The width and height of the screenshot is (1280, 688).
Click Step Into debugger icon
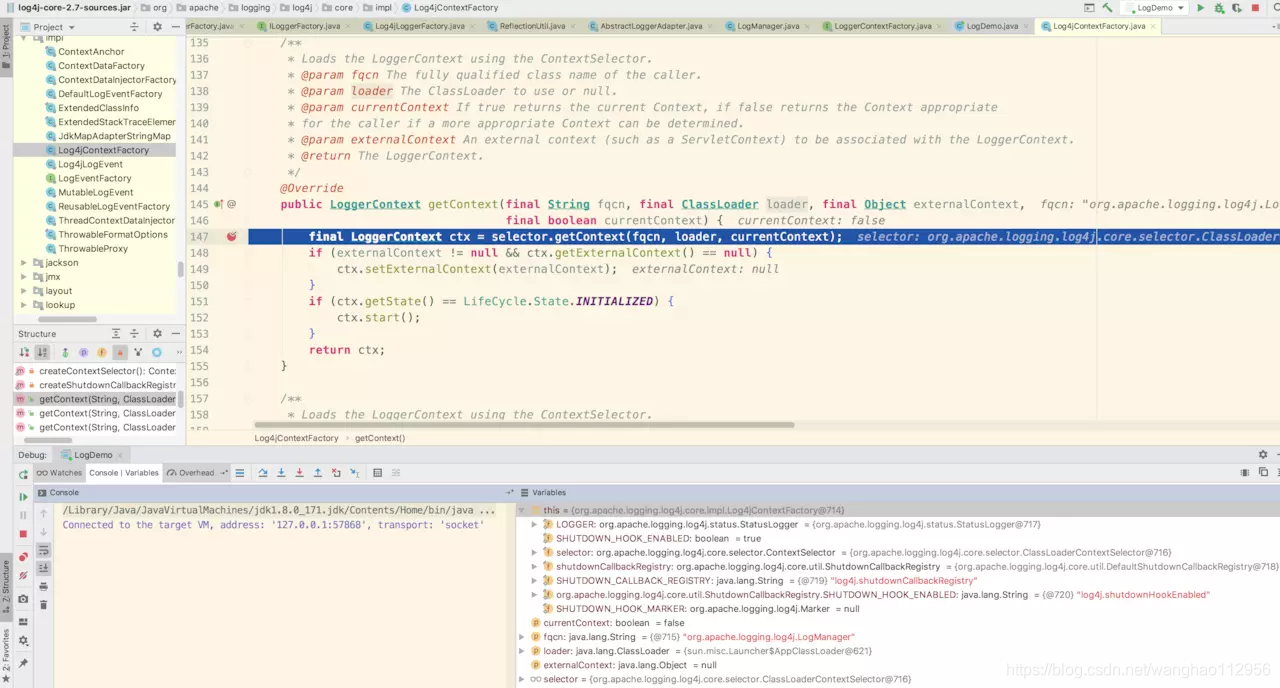pos(281,473)
